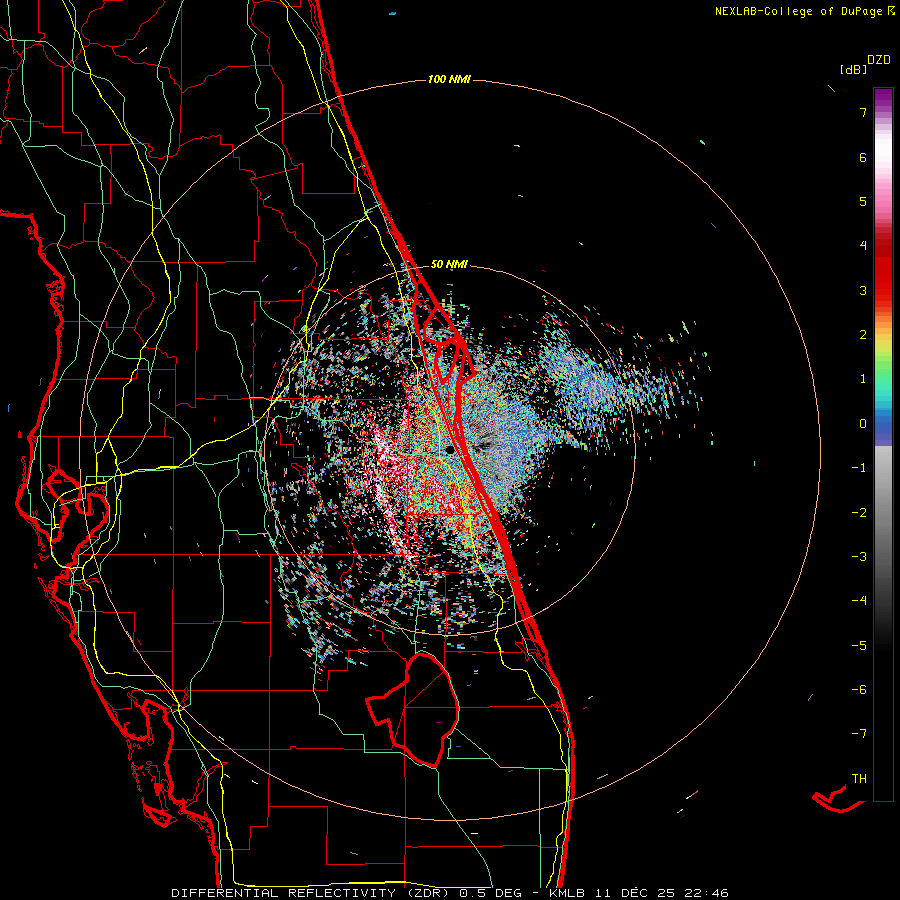The image size is (900, 900).
Task: Click the DZD legend title
Action: click(879, 60)
